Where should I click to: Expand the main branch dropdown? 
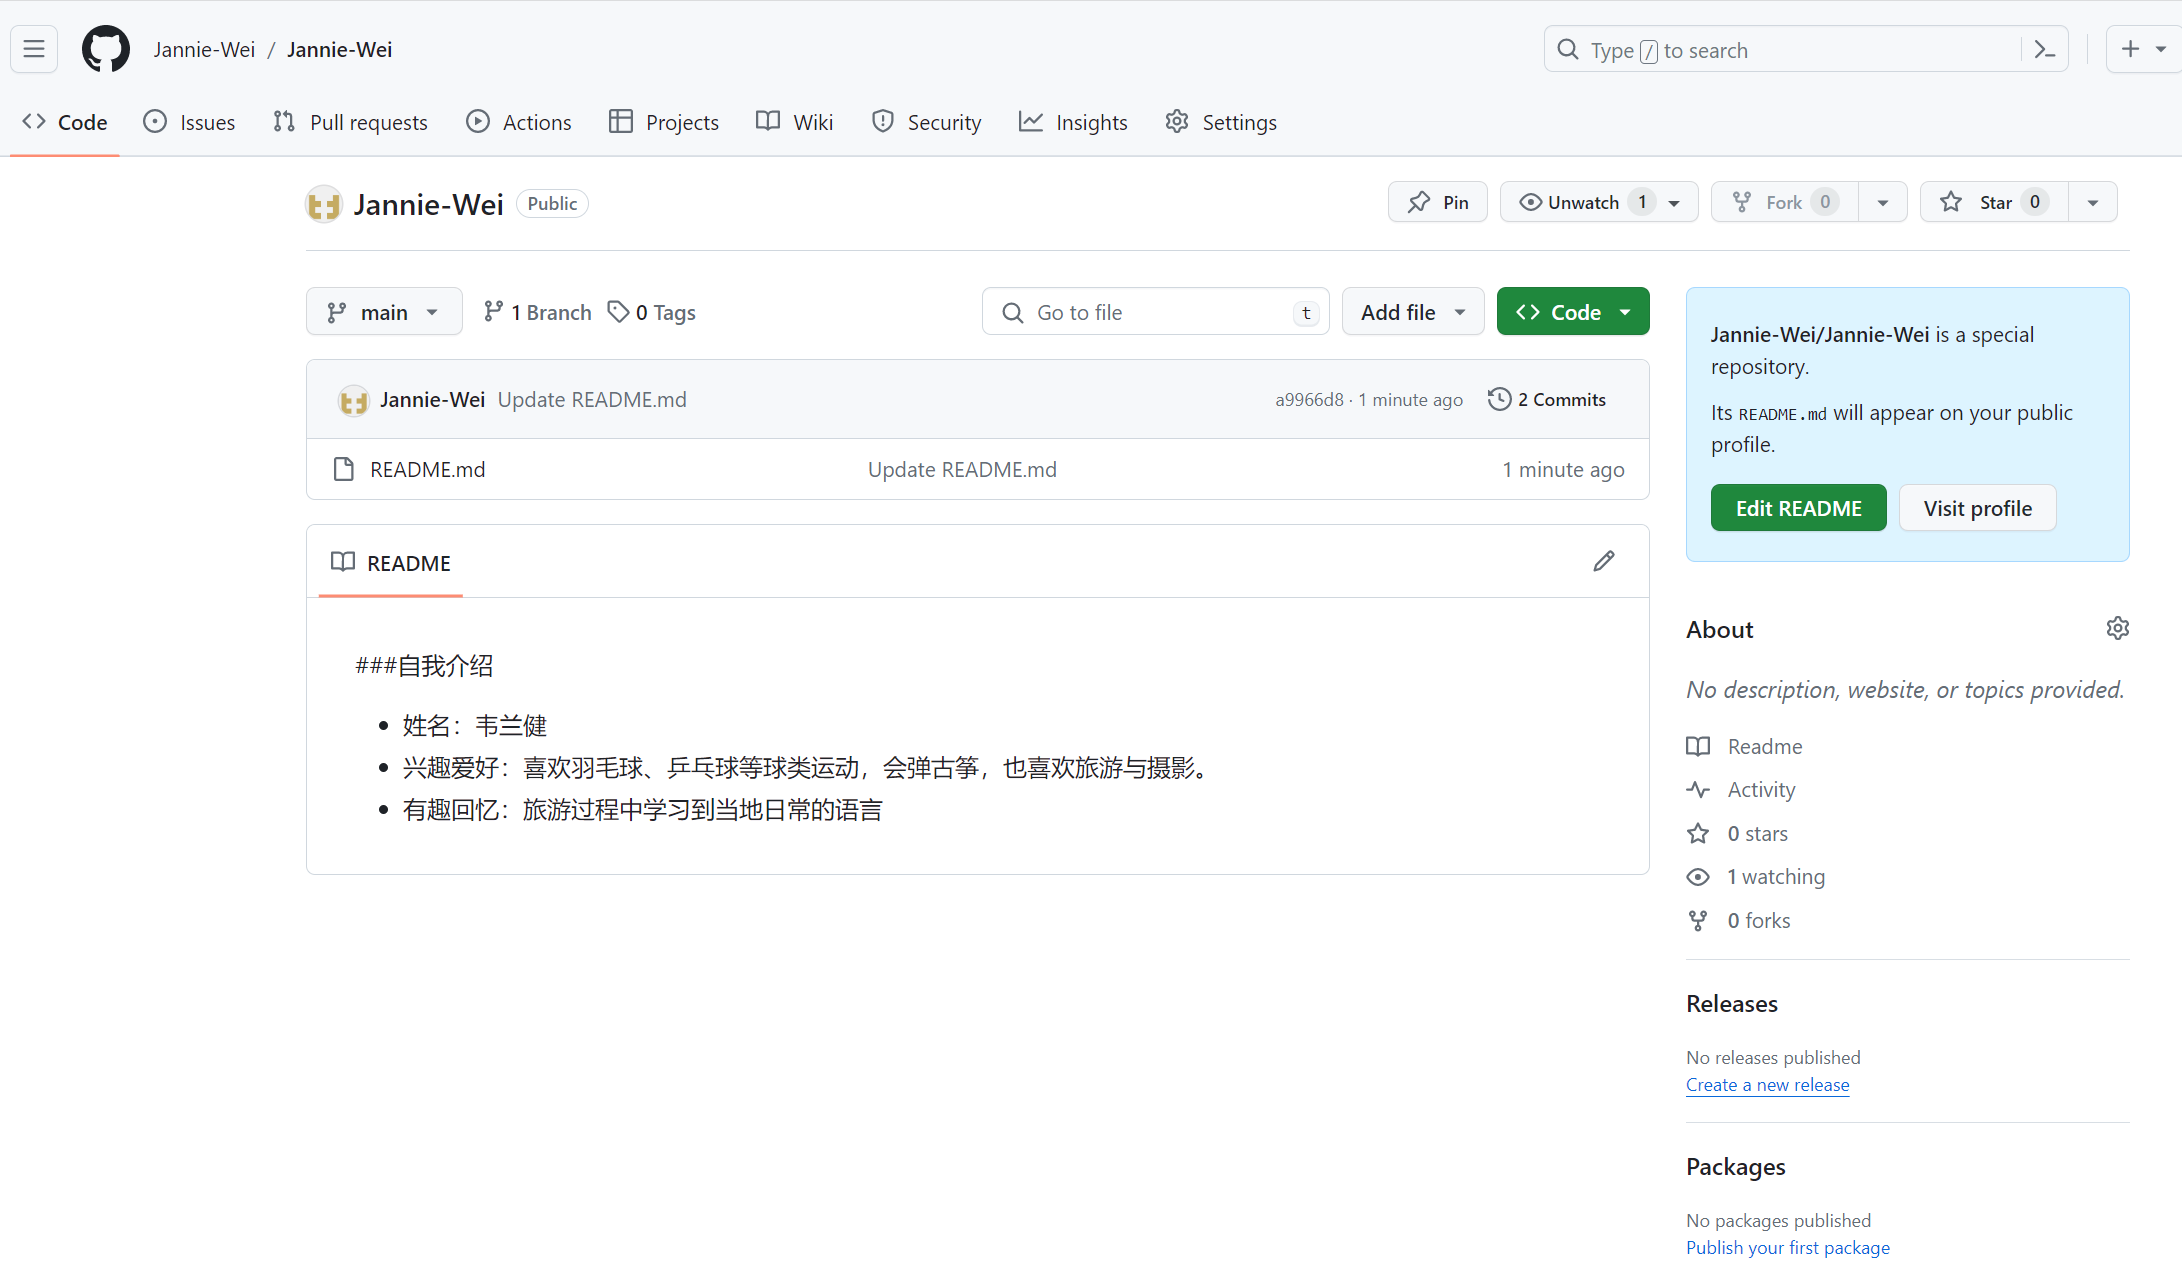click(x=384, y=313)
